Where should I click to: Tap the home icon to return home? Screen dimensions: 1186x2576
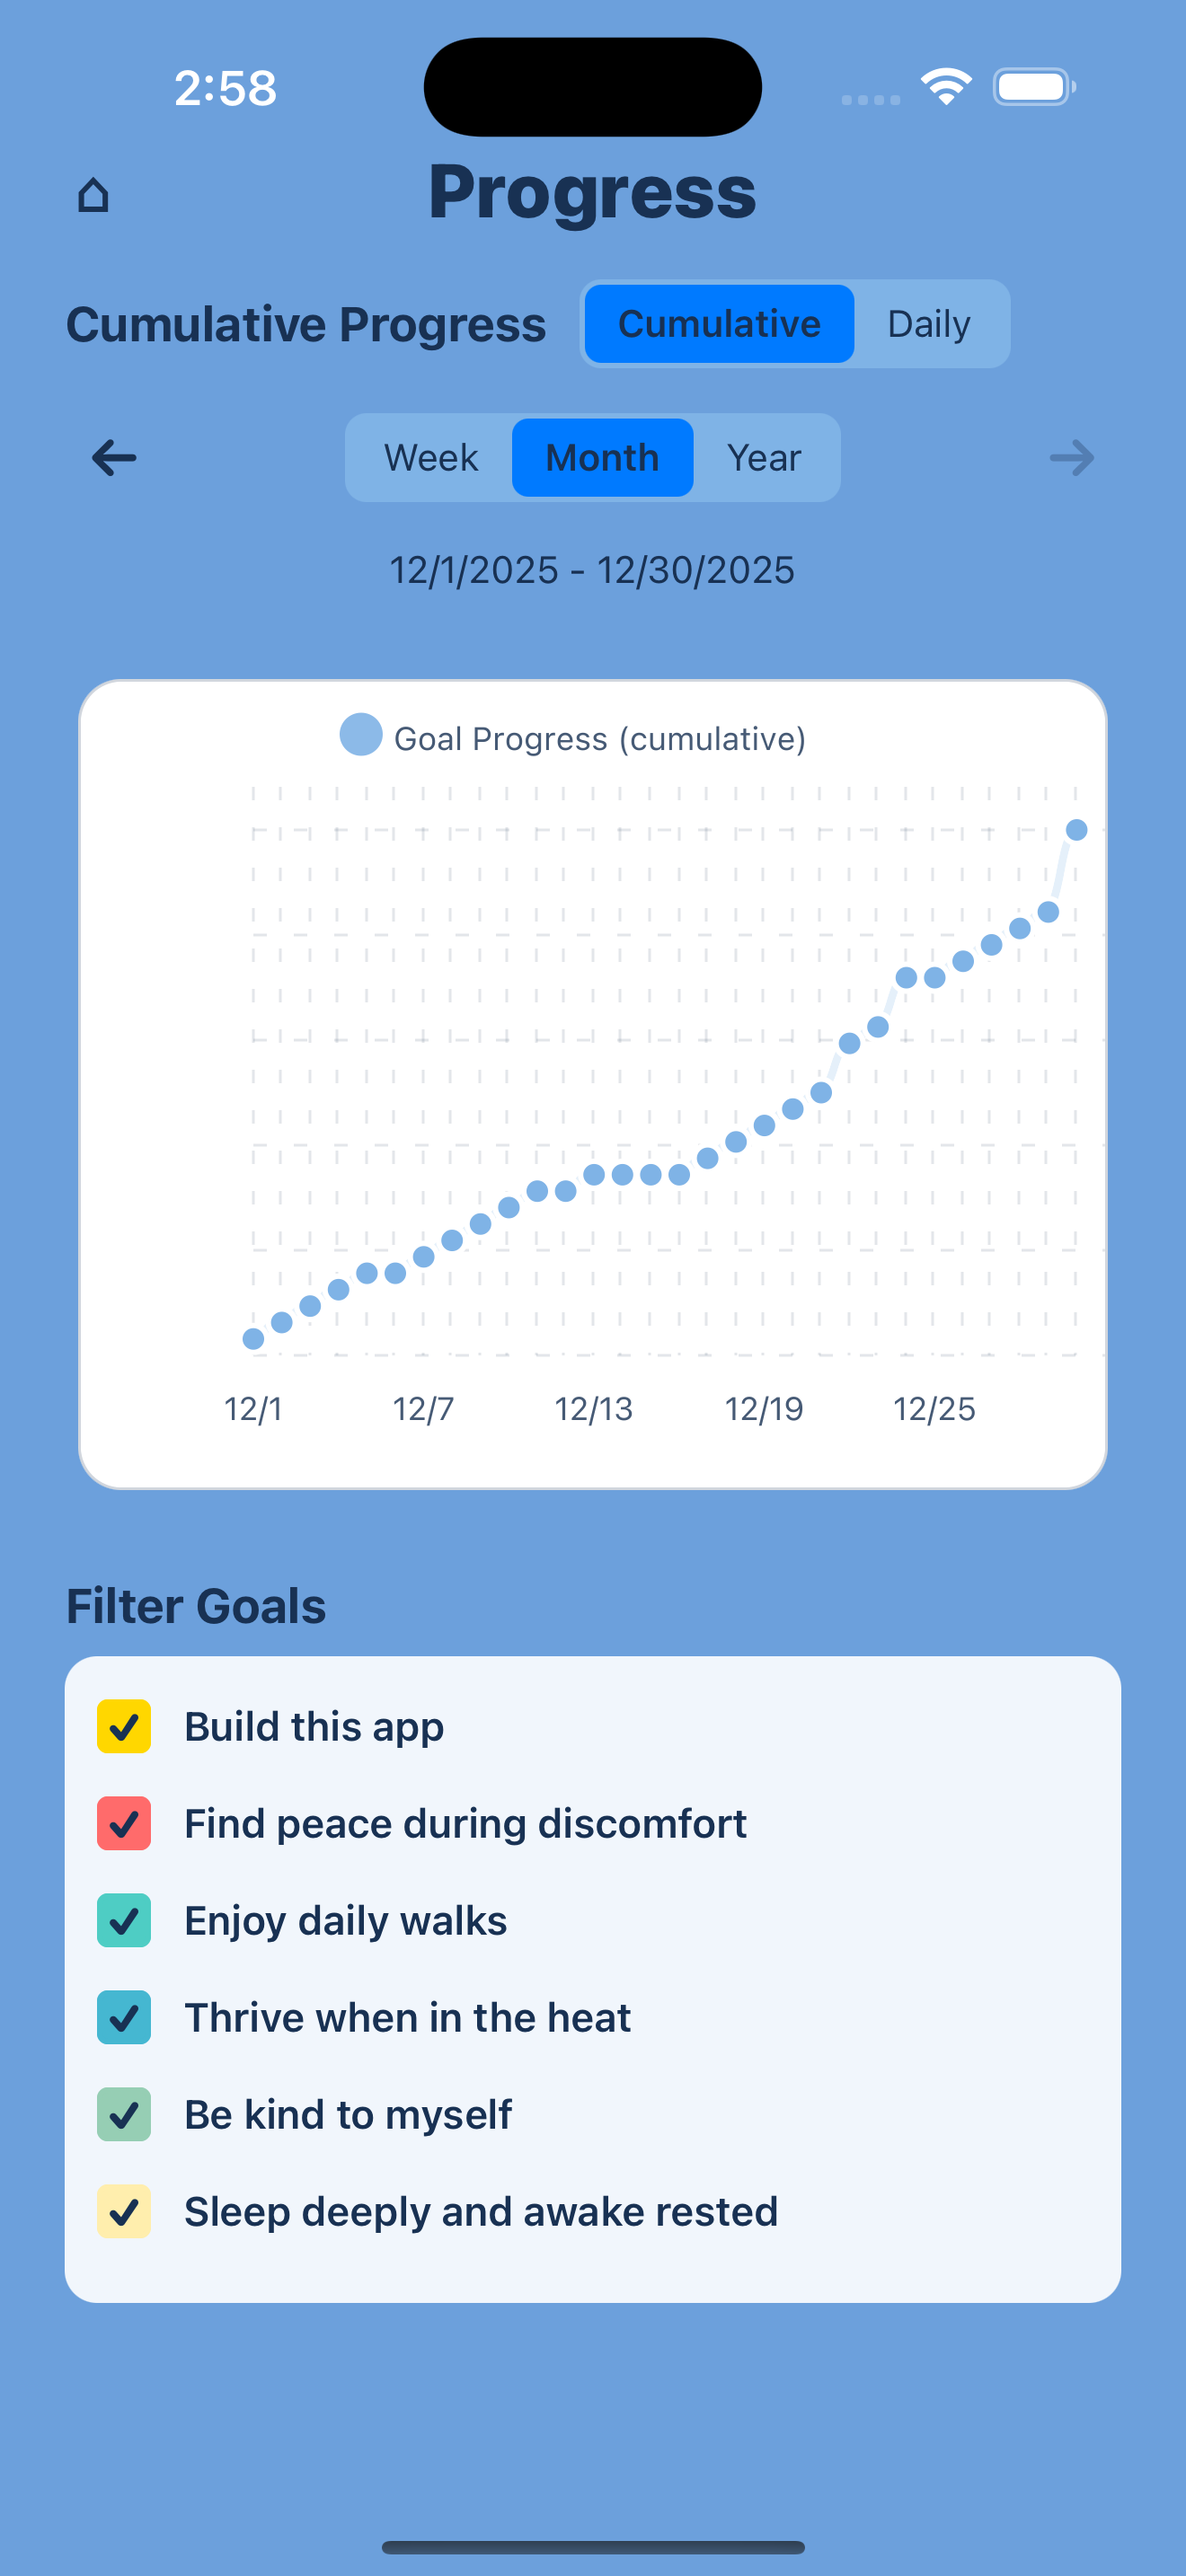click(96, 194)
